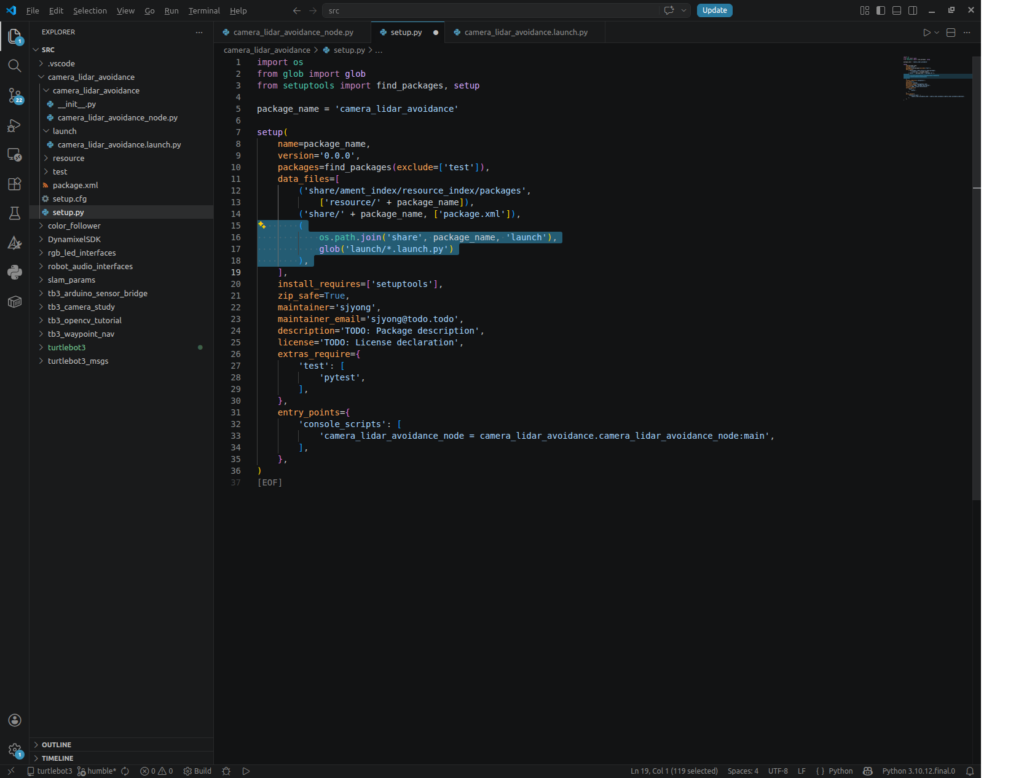
Task: Toggle the Secondary Side Bar visibility
Action: tap(913, 10)
